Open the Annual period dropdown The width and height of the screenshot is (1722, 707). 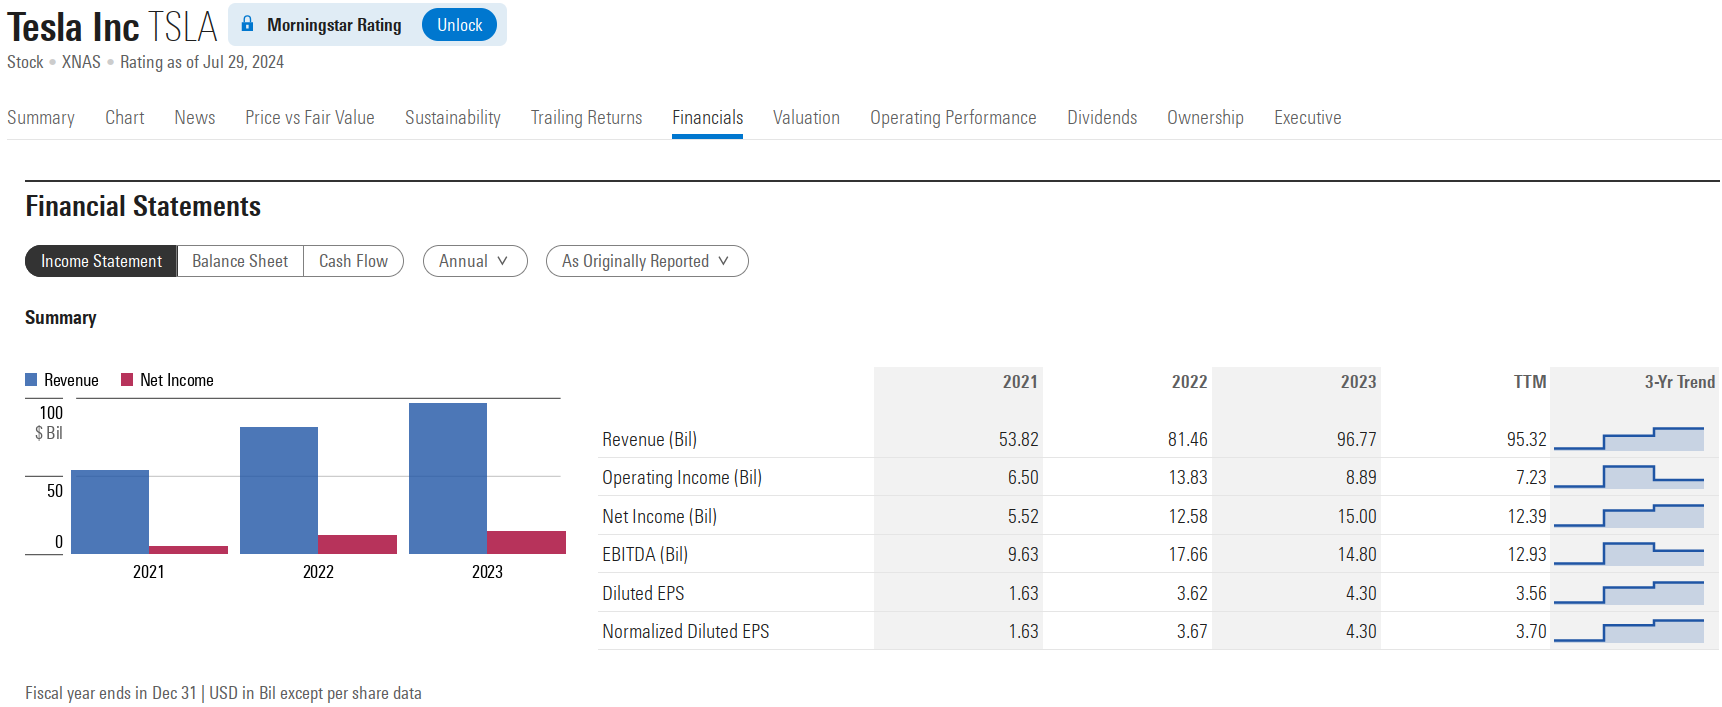click(474, 261)
